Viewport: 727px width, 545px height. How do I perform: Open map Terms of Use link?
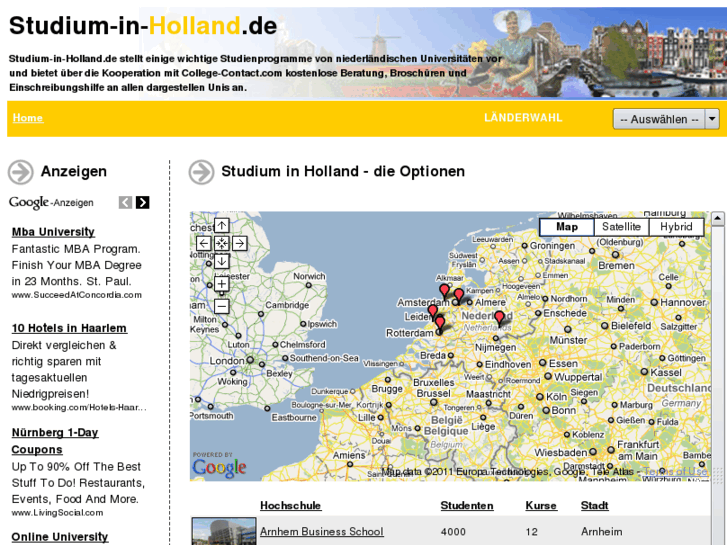tap(676, 472)
